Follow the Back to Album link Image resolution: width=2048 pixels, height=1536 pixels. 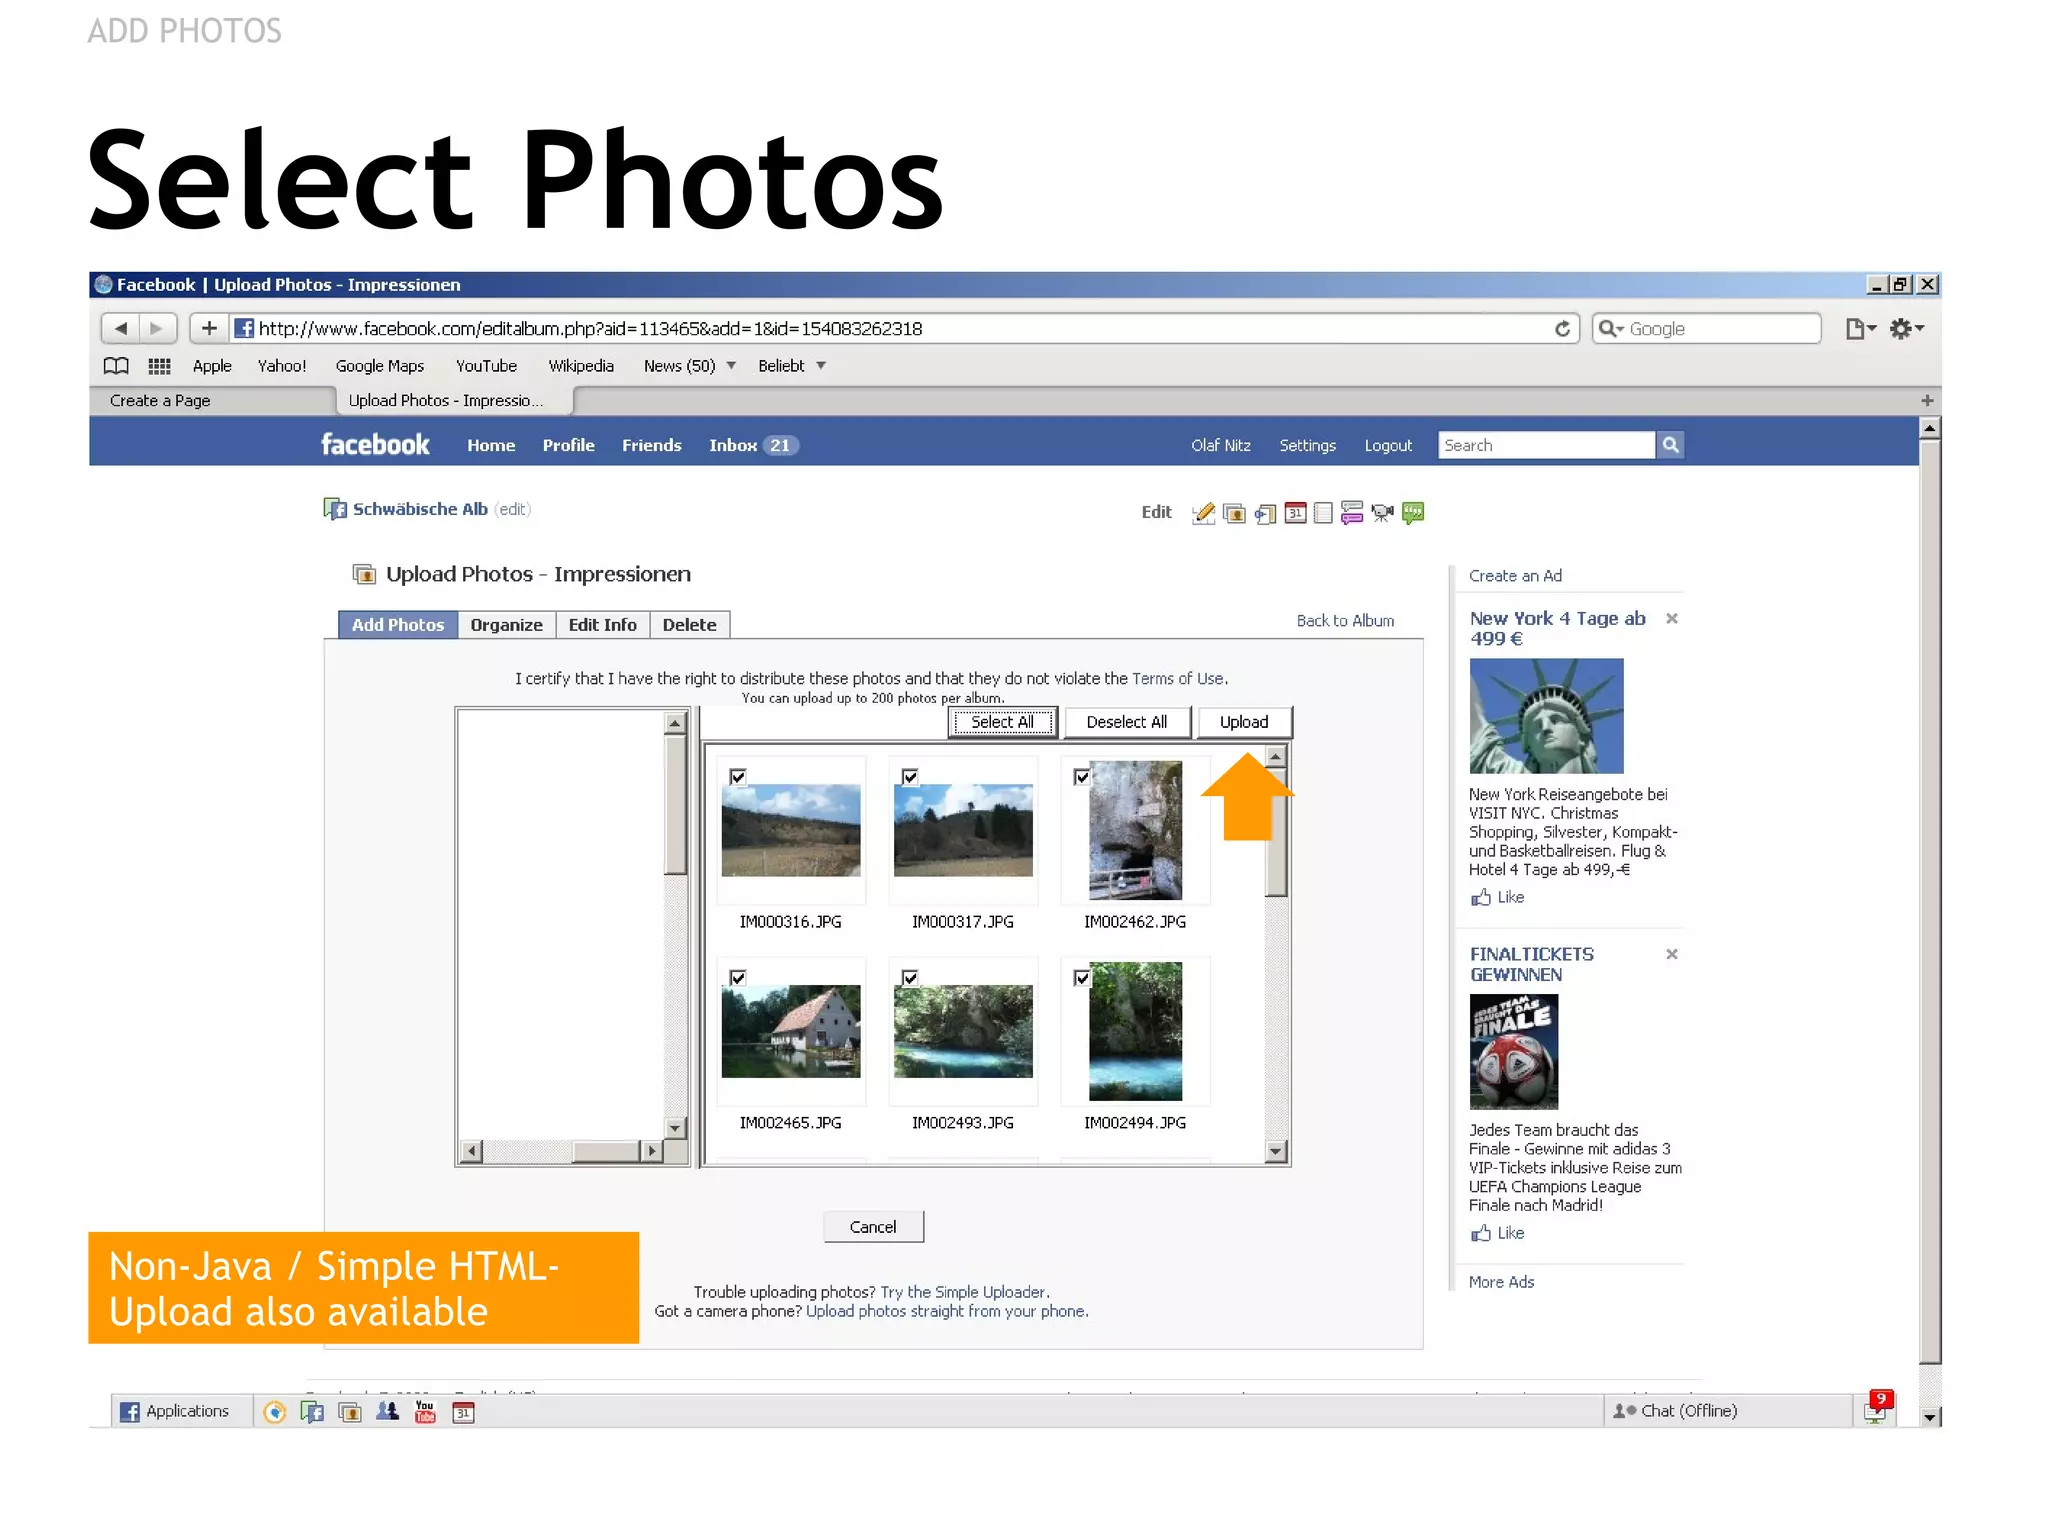1345,621
